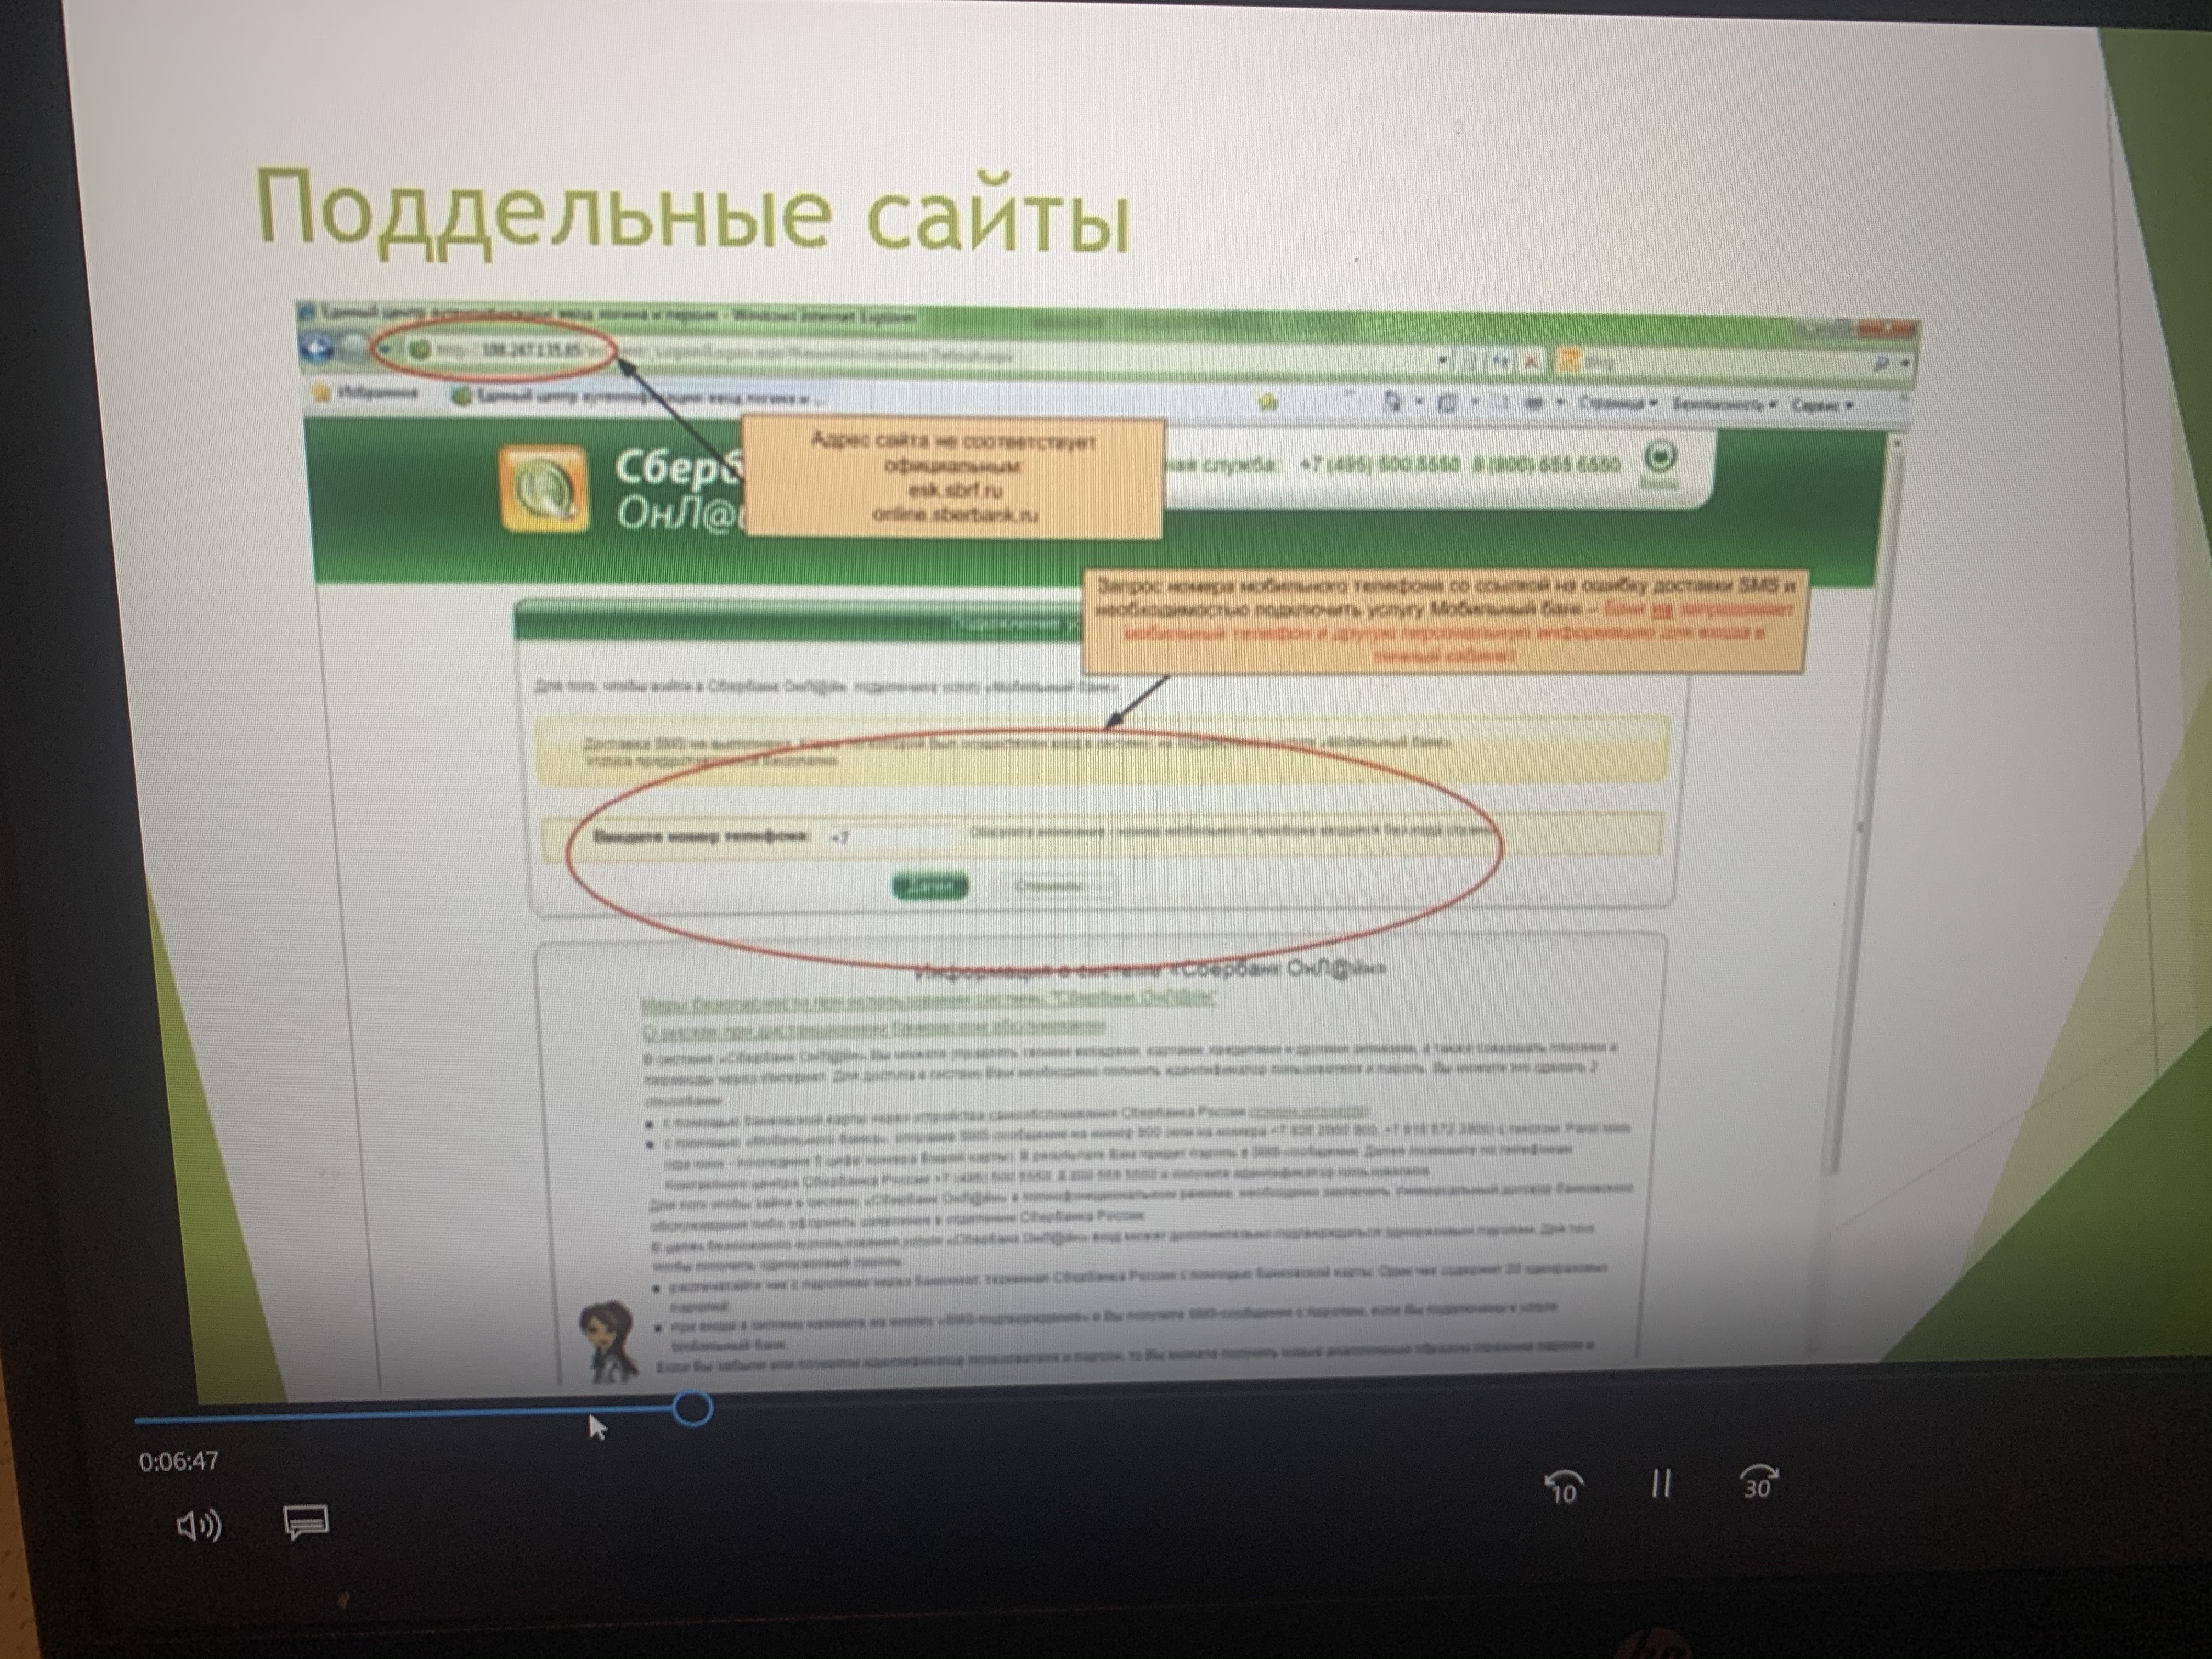Mute audio with the speaker icon
2212x1659 pixels.
(x=198, y=1525)
